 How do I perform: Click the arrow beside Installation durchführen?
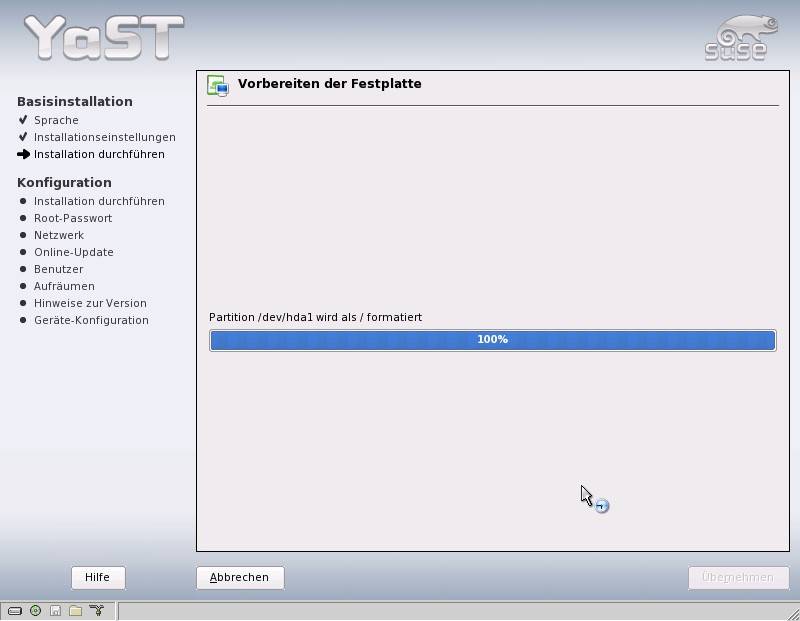coord(24,155)
